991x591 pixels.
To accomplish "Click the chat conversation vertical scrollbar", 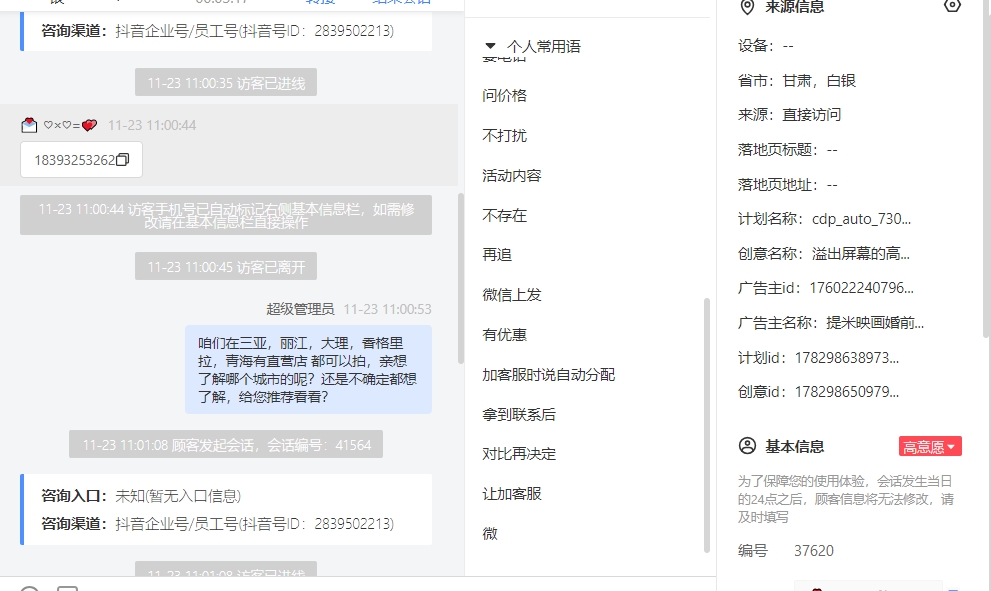I will (461, 278).
